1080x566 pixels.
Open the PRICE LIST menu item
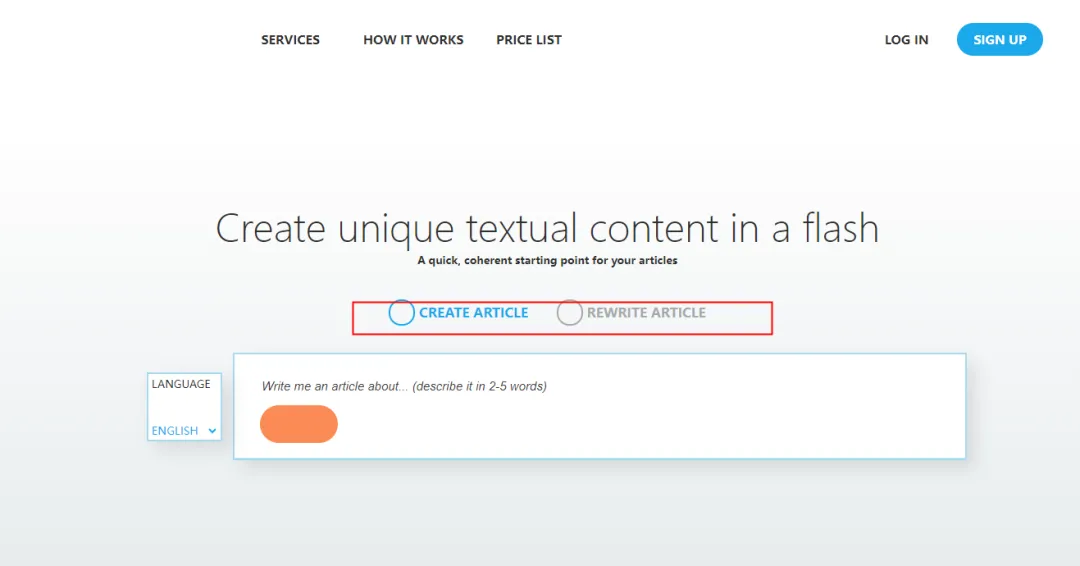click(x=529, y=40)
